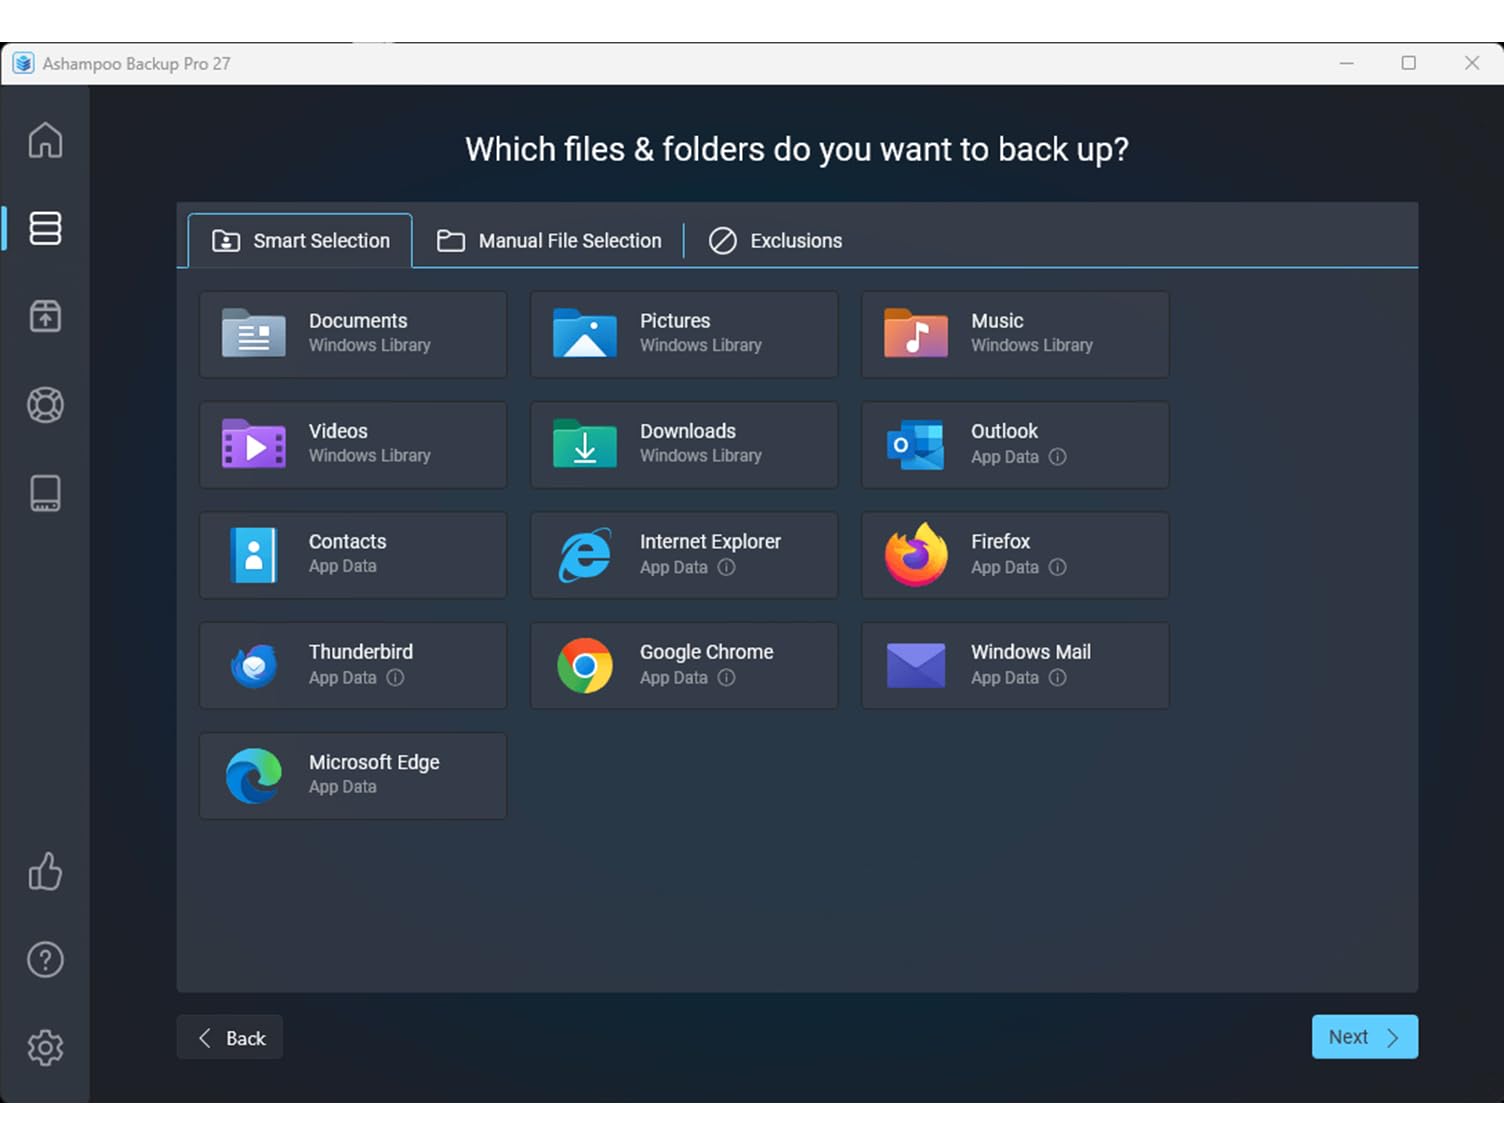This screenshot has width=1504, height=1145.
Task: Click the Pictures library icon
Action: 584,333
